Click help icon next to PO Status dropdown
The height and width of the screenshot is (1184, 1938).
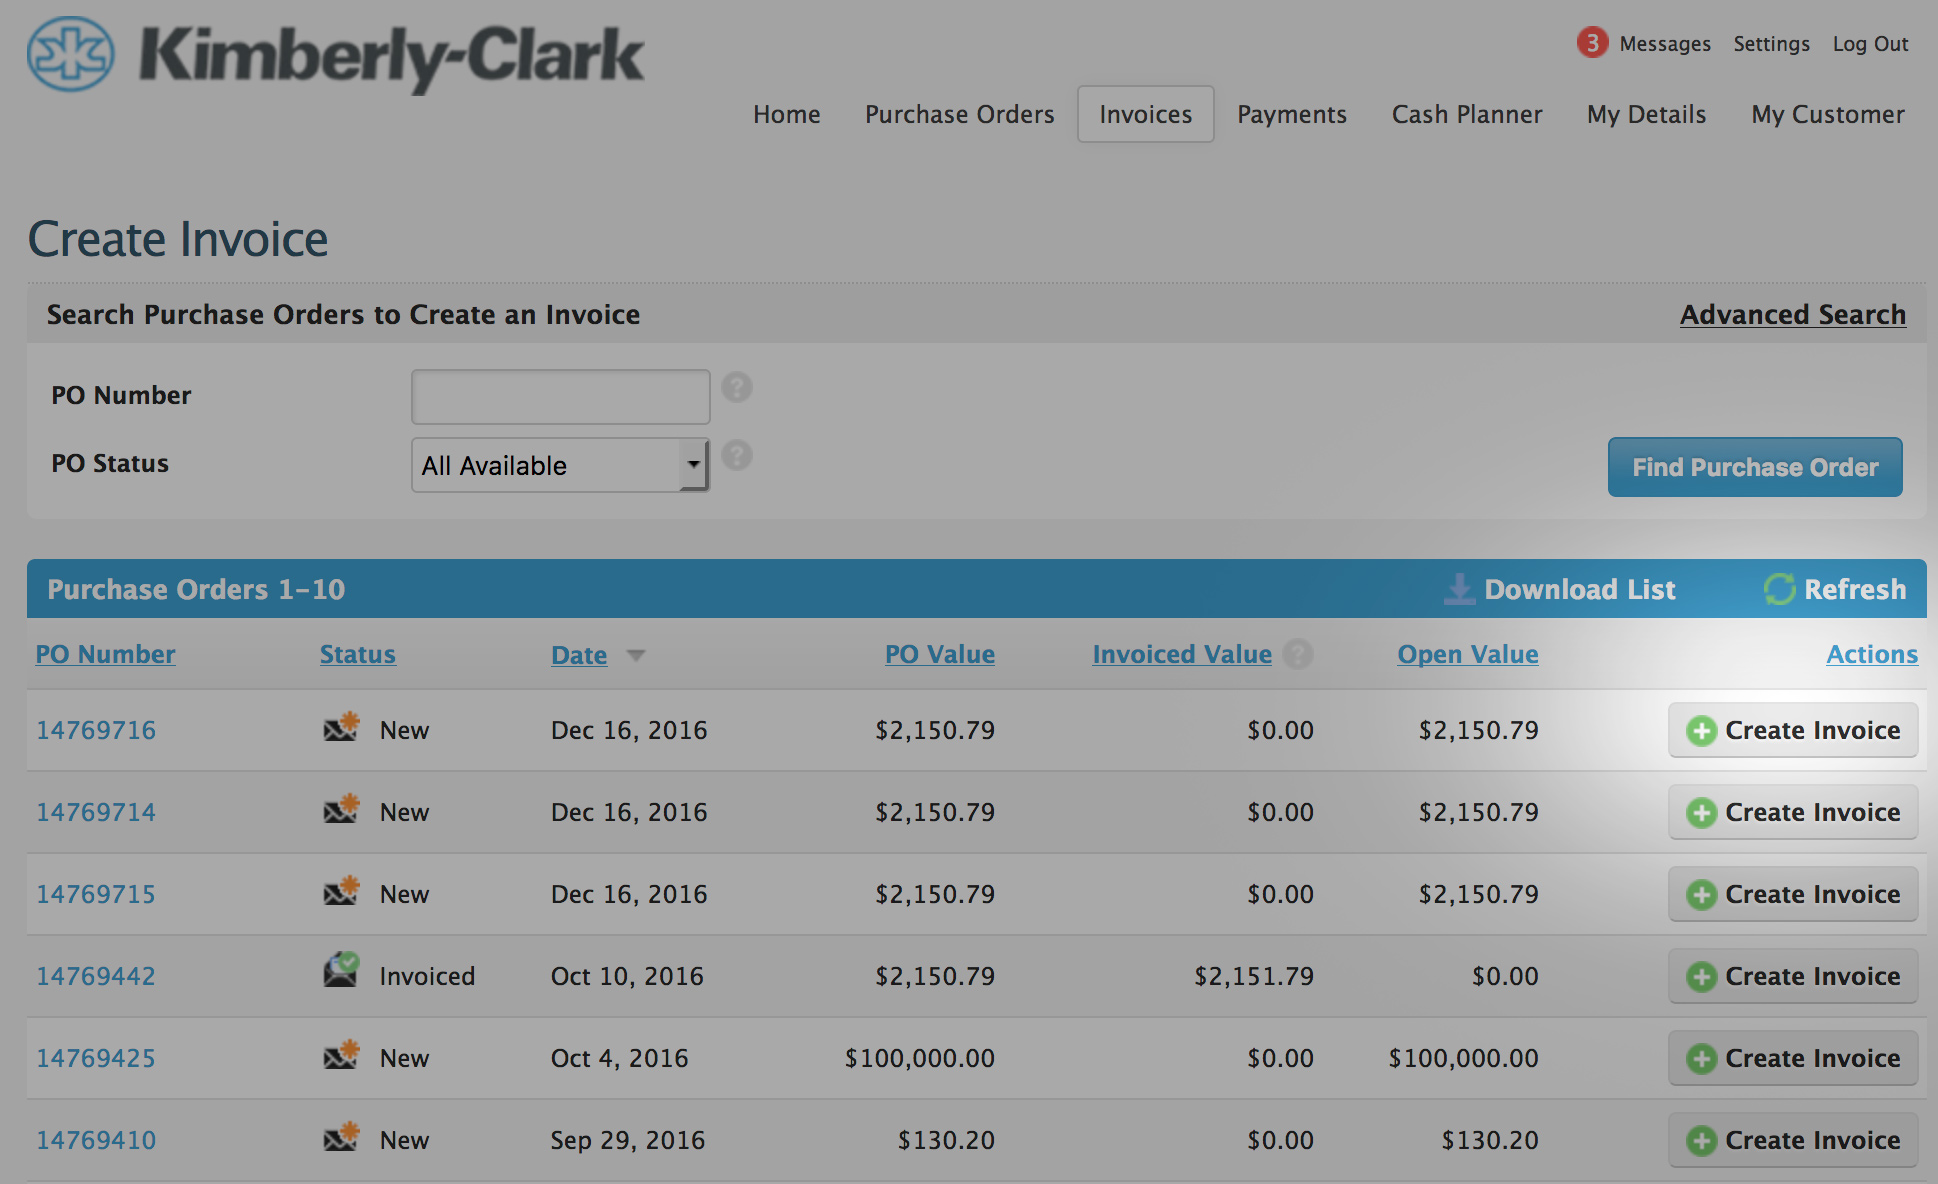pos(737,455)
